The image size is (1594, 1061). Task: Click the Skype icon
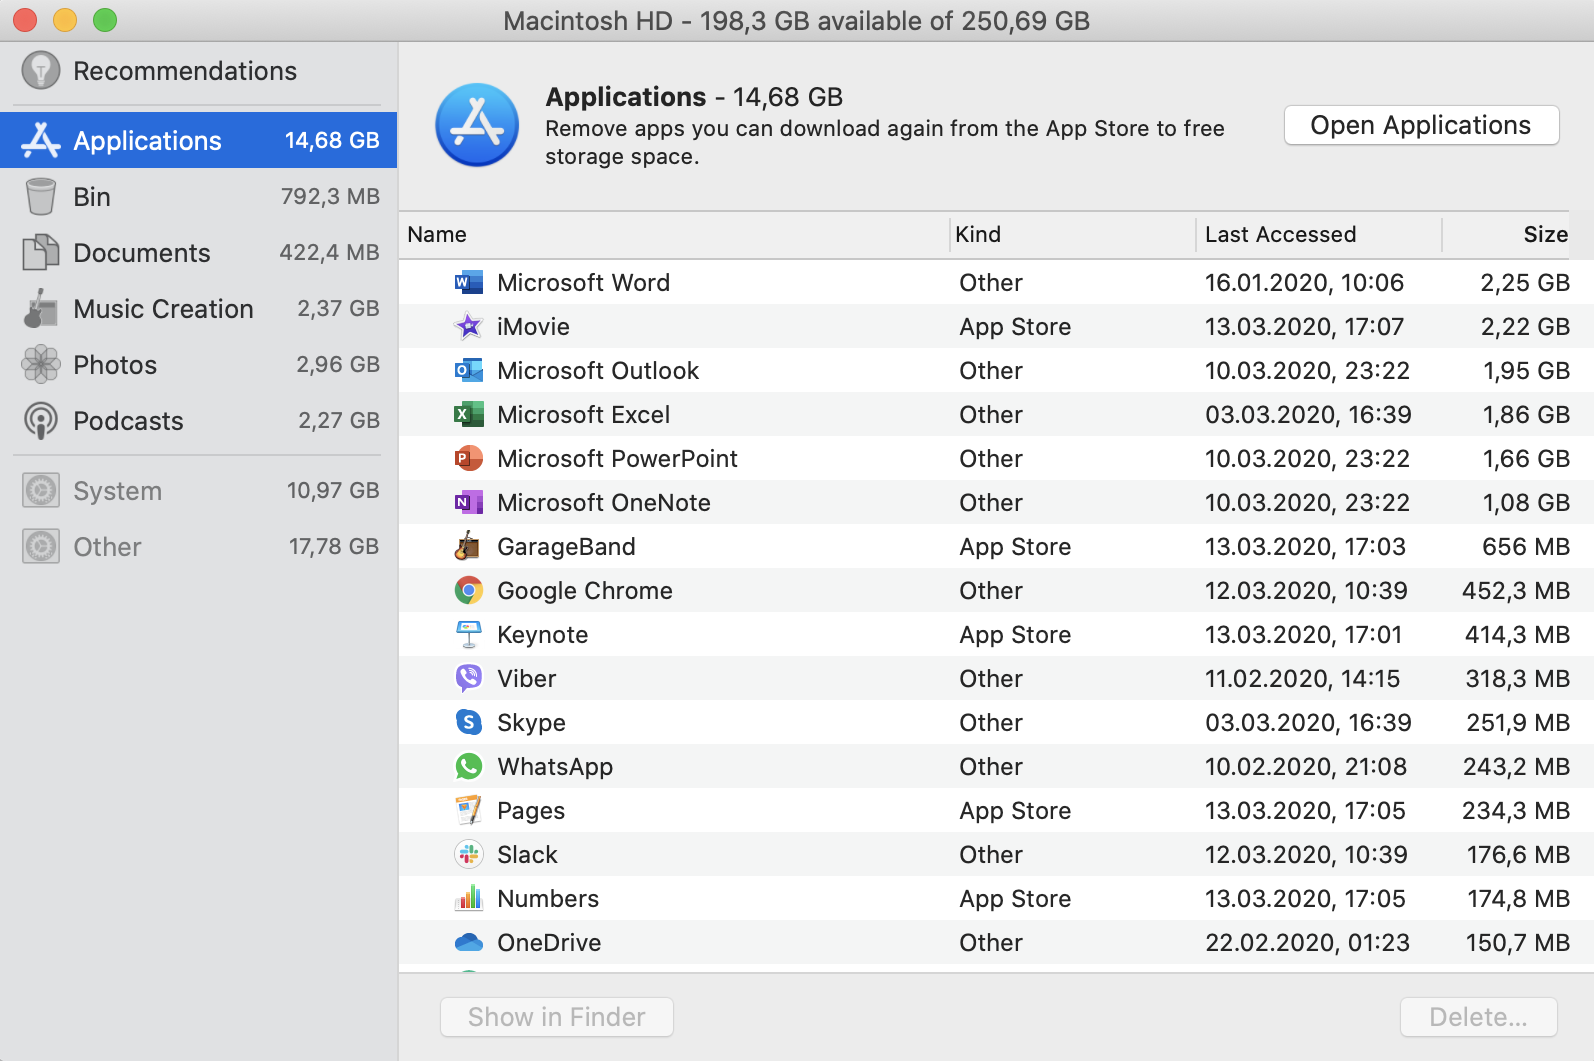click(468, 722)
